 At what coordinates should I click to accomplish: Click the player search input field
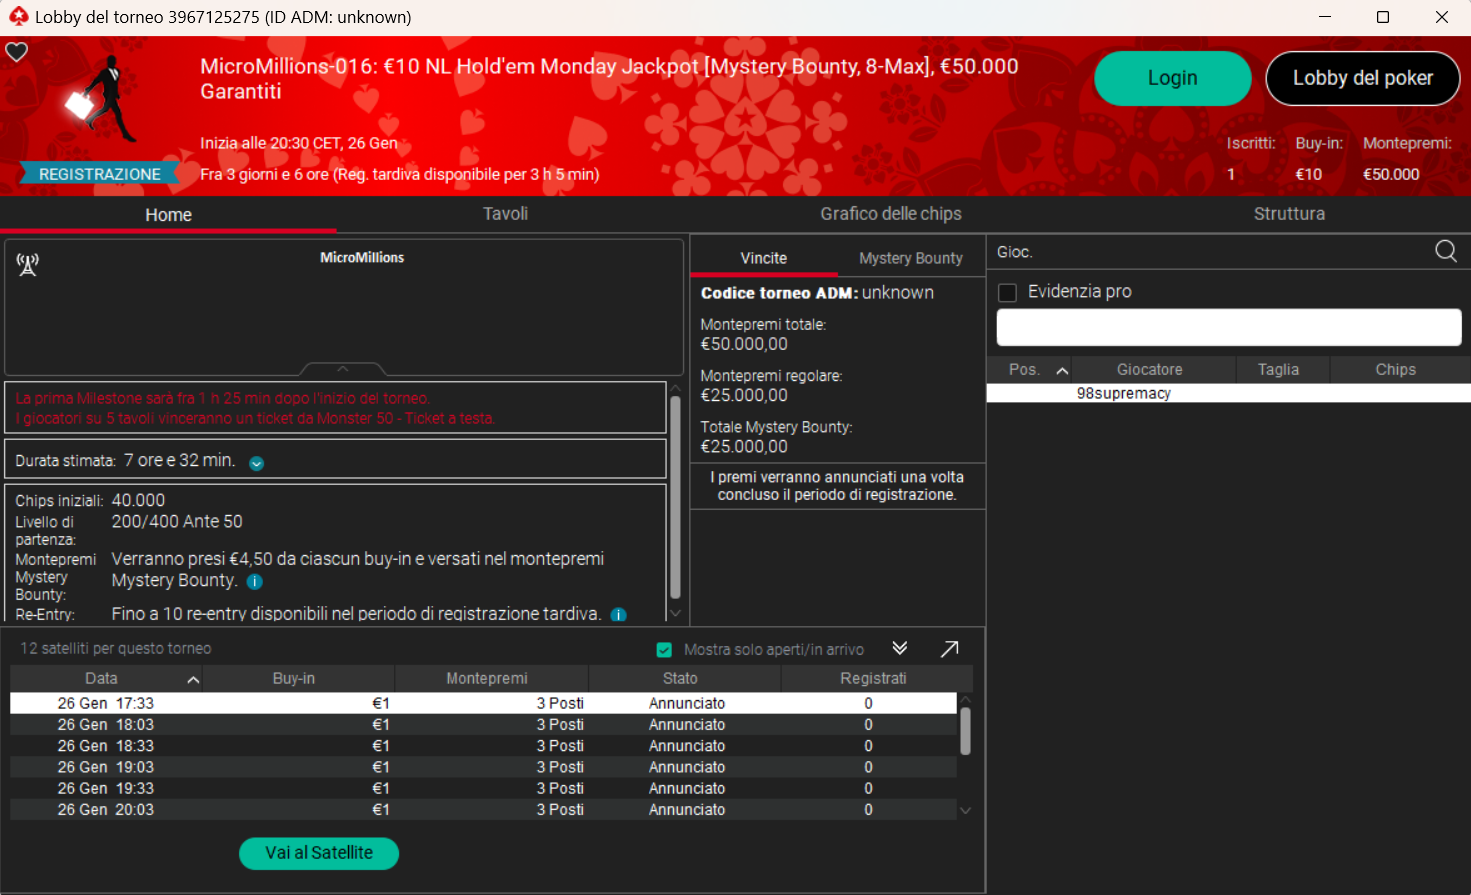click(1228, 327)
